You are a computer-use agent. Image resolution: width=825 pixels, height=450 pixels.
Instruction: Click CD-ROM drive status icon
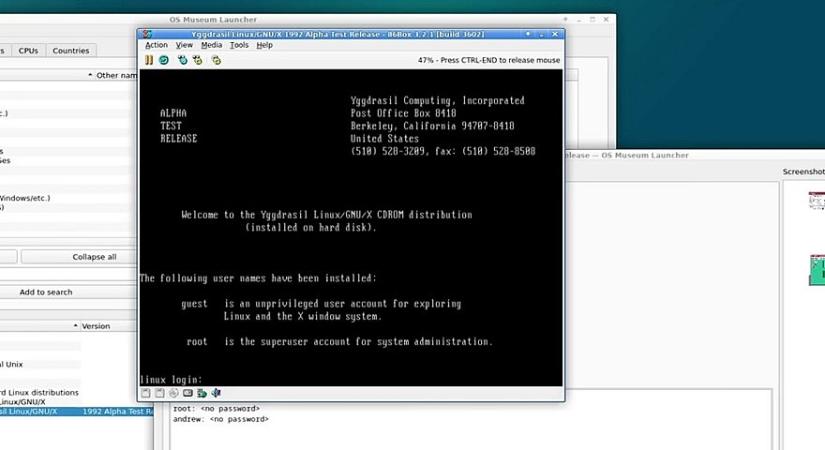174,393
